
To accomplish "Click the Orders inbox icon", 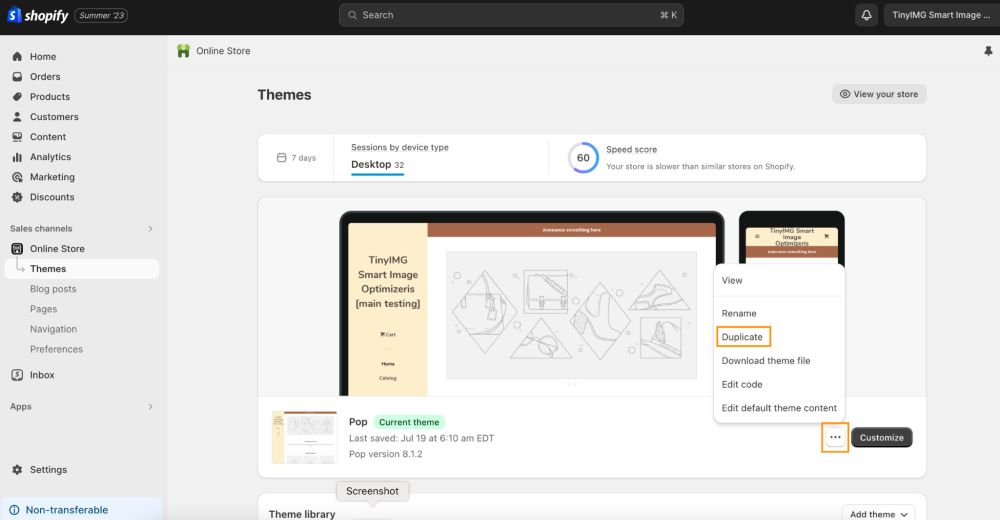I will pyautogui.click(x=17, y=77).
